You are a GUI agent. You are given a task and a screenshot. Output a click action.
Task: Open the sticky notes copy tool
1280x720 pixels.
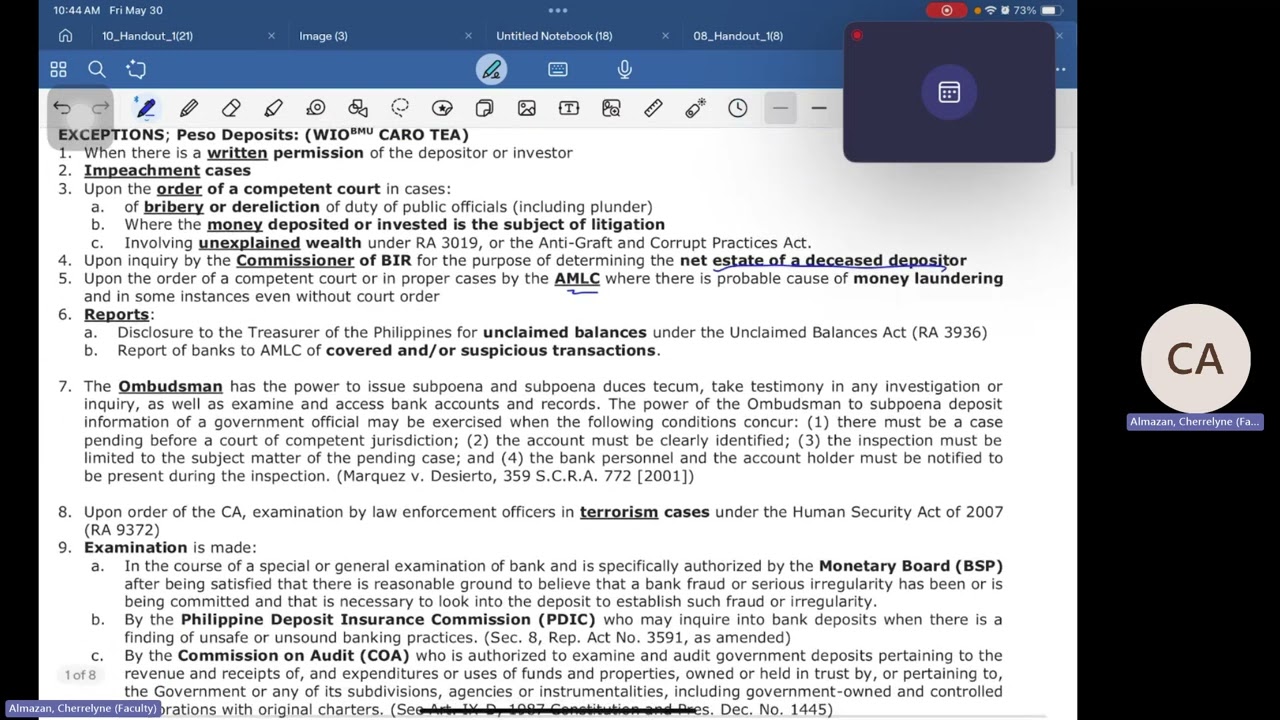[x=484, y=108]
